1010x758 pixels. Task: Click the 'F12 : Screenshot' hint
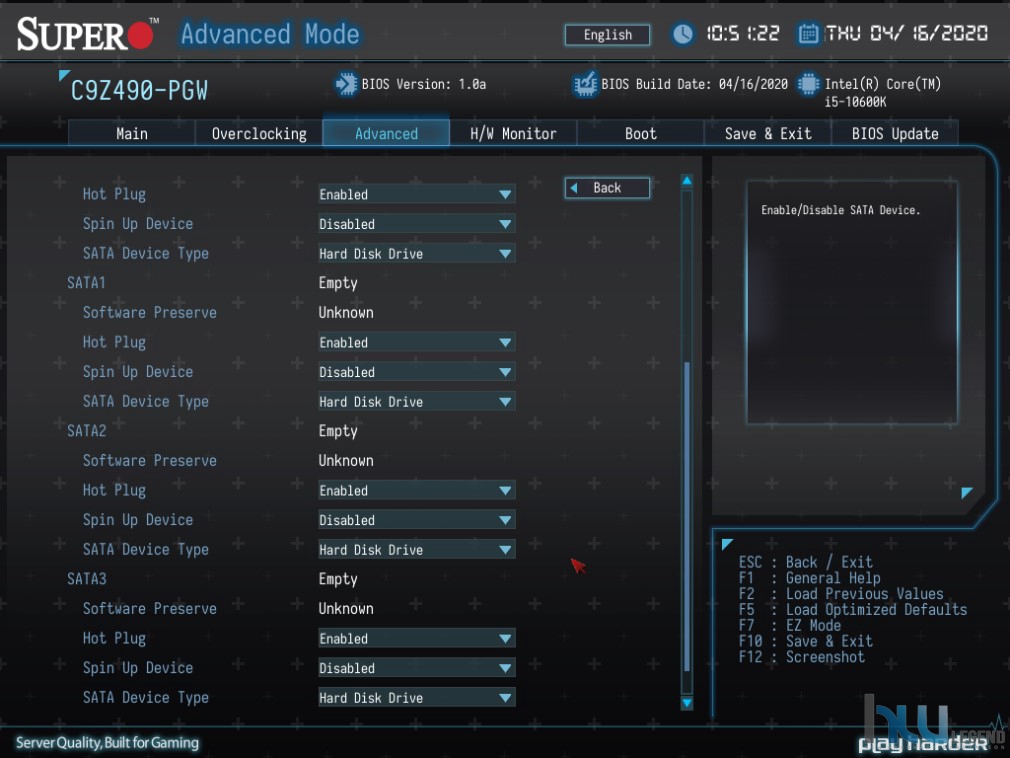tap(801, 657)
